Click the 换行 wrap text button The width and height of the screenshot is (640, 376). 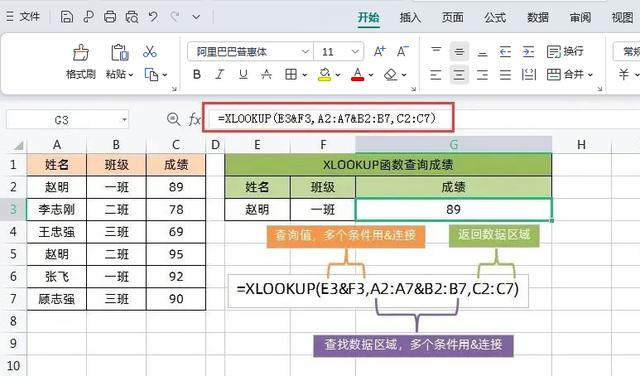click(565, 51)
